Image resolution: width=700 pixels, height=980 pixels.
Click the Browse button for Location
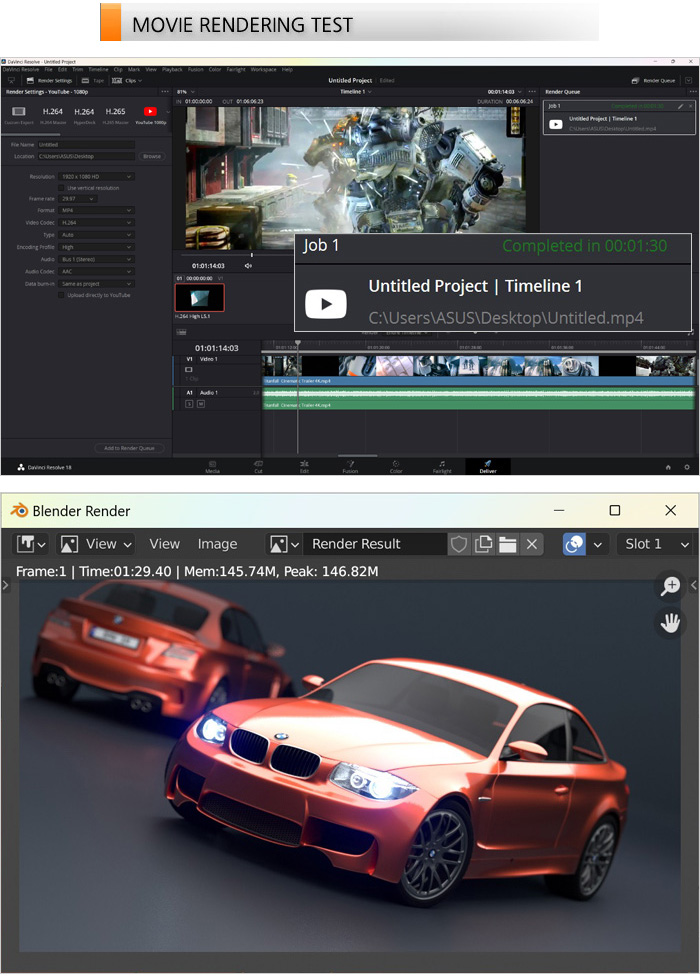tap(151, 156)
